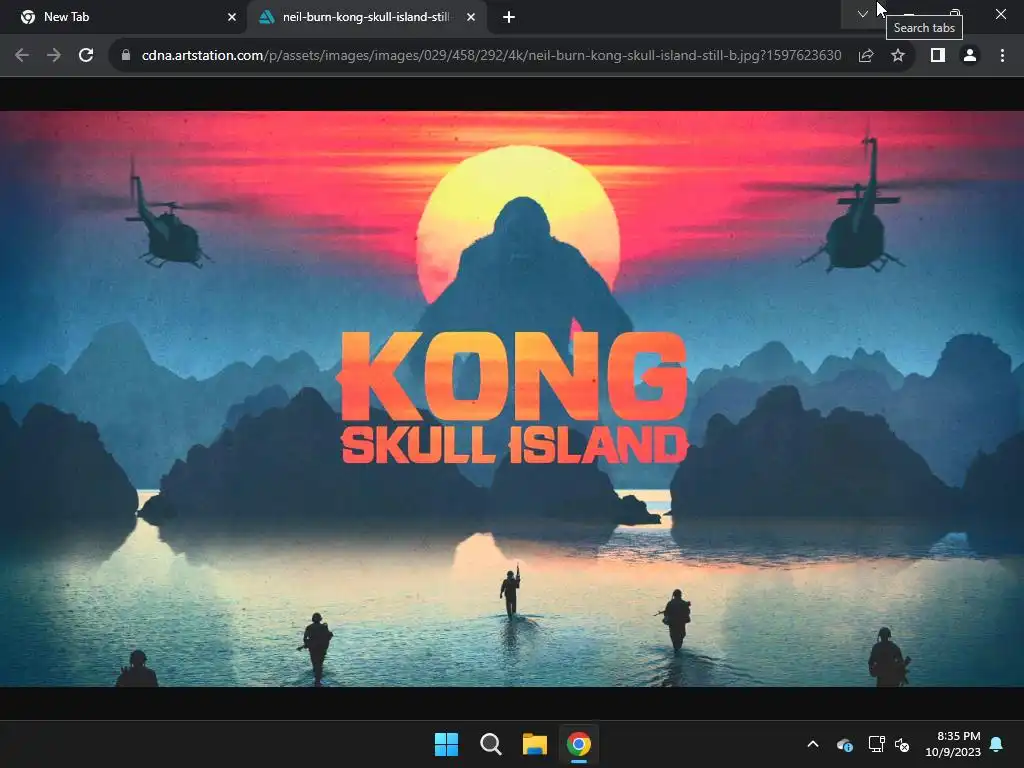Close the New Tab tab
Image resolution: width=1024 pixels, height=768 pixels.
point(232,17)
